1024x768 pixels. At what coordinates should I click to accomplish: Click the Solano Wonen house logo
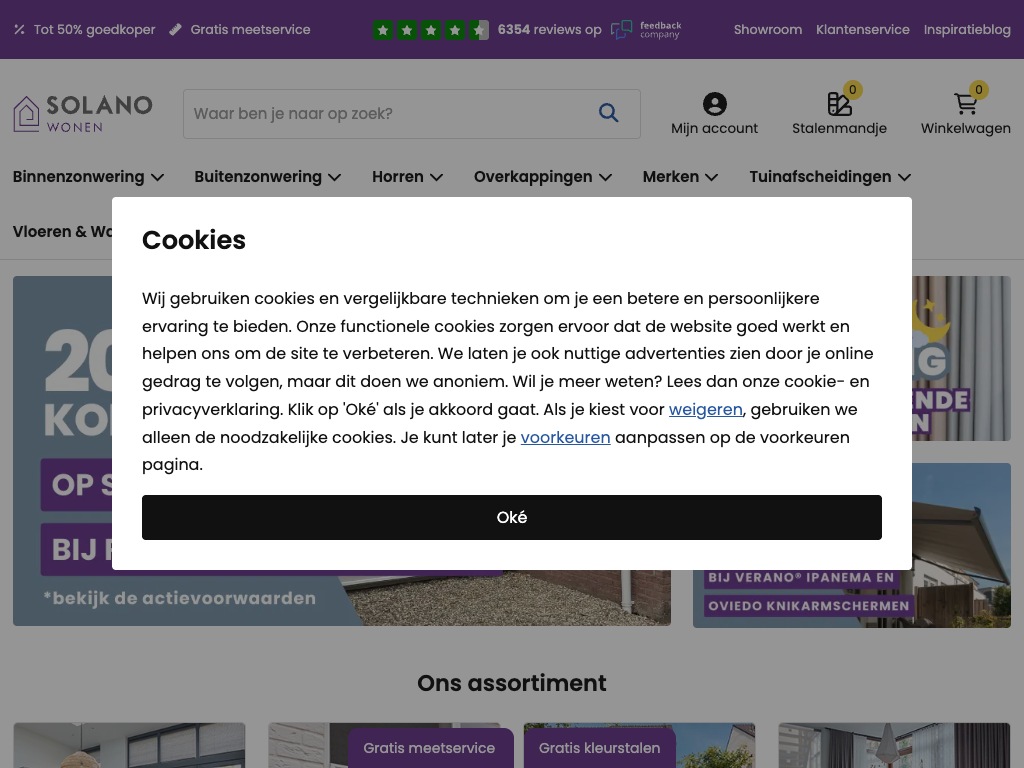point(27,114)
